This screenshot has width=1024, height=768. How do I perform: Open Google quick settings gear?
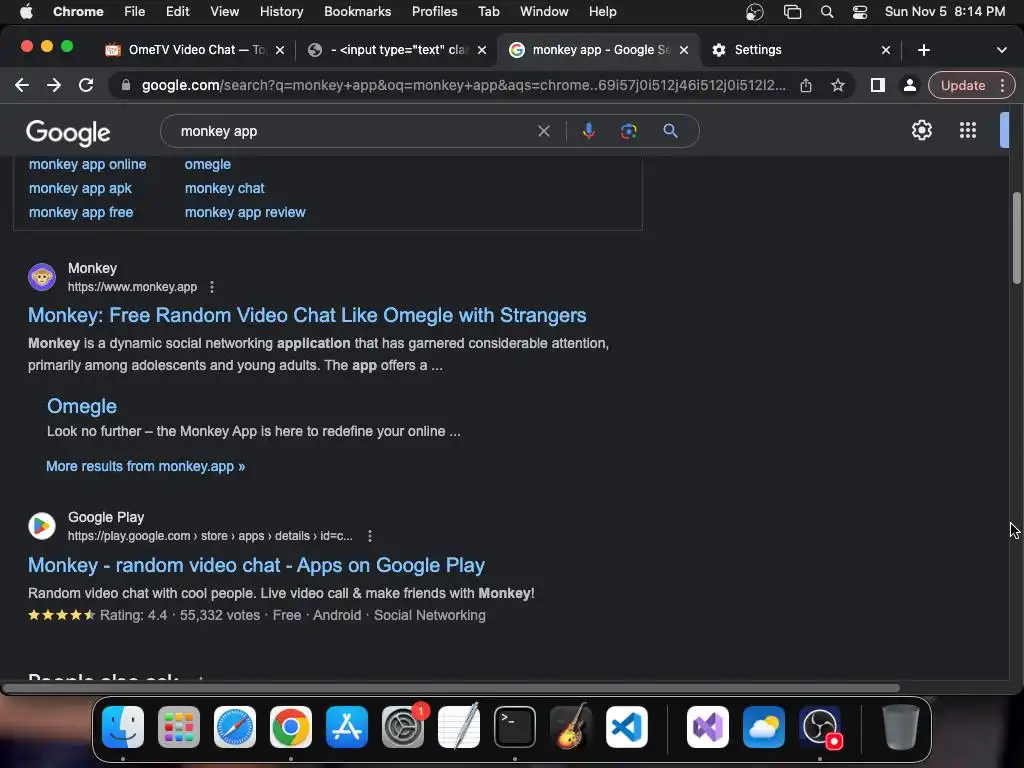[921, 130]
